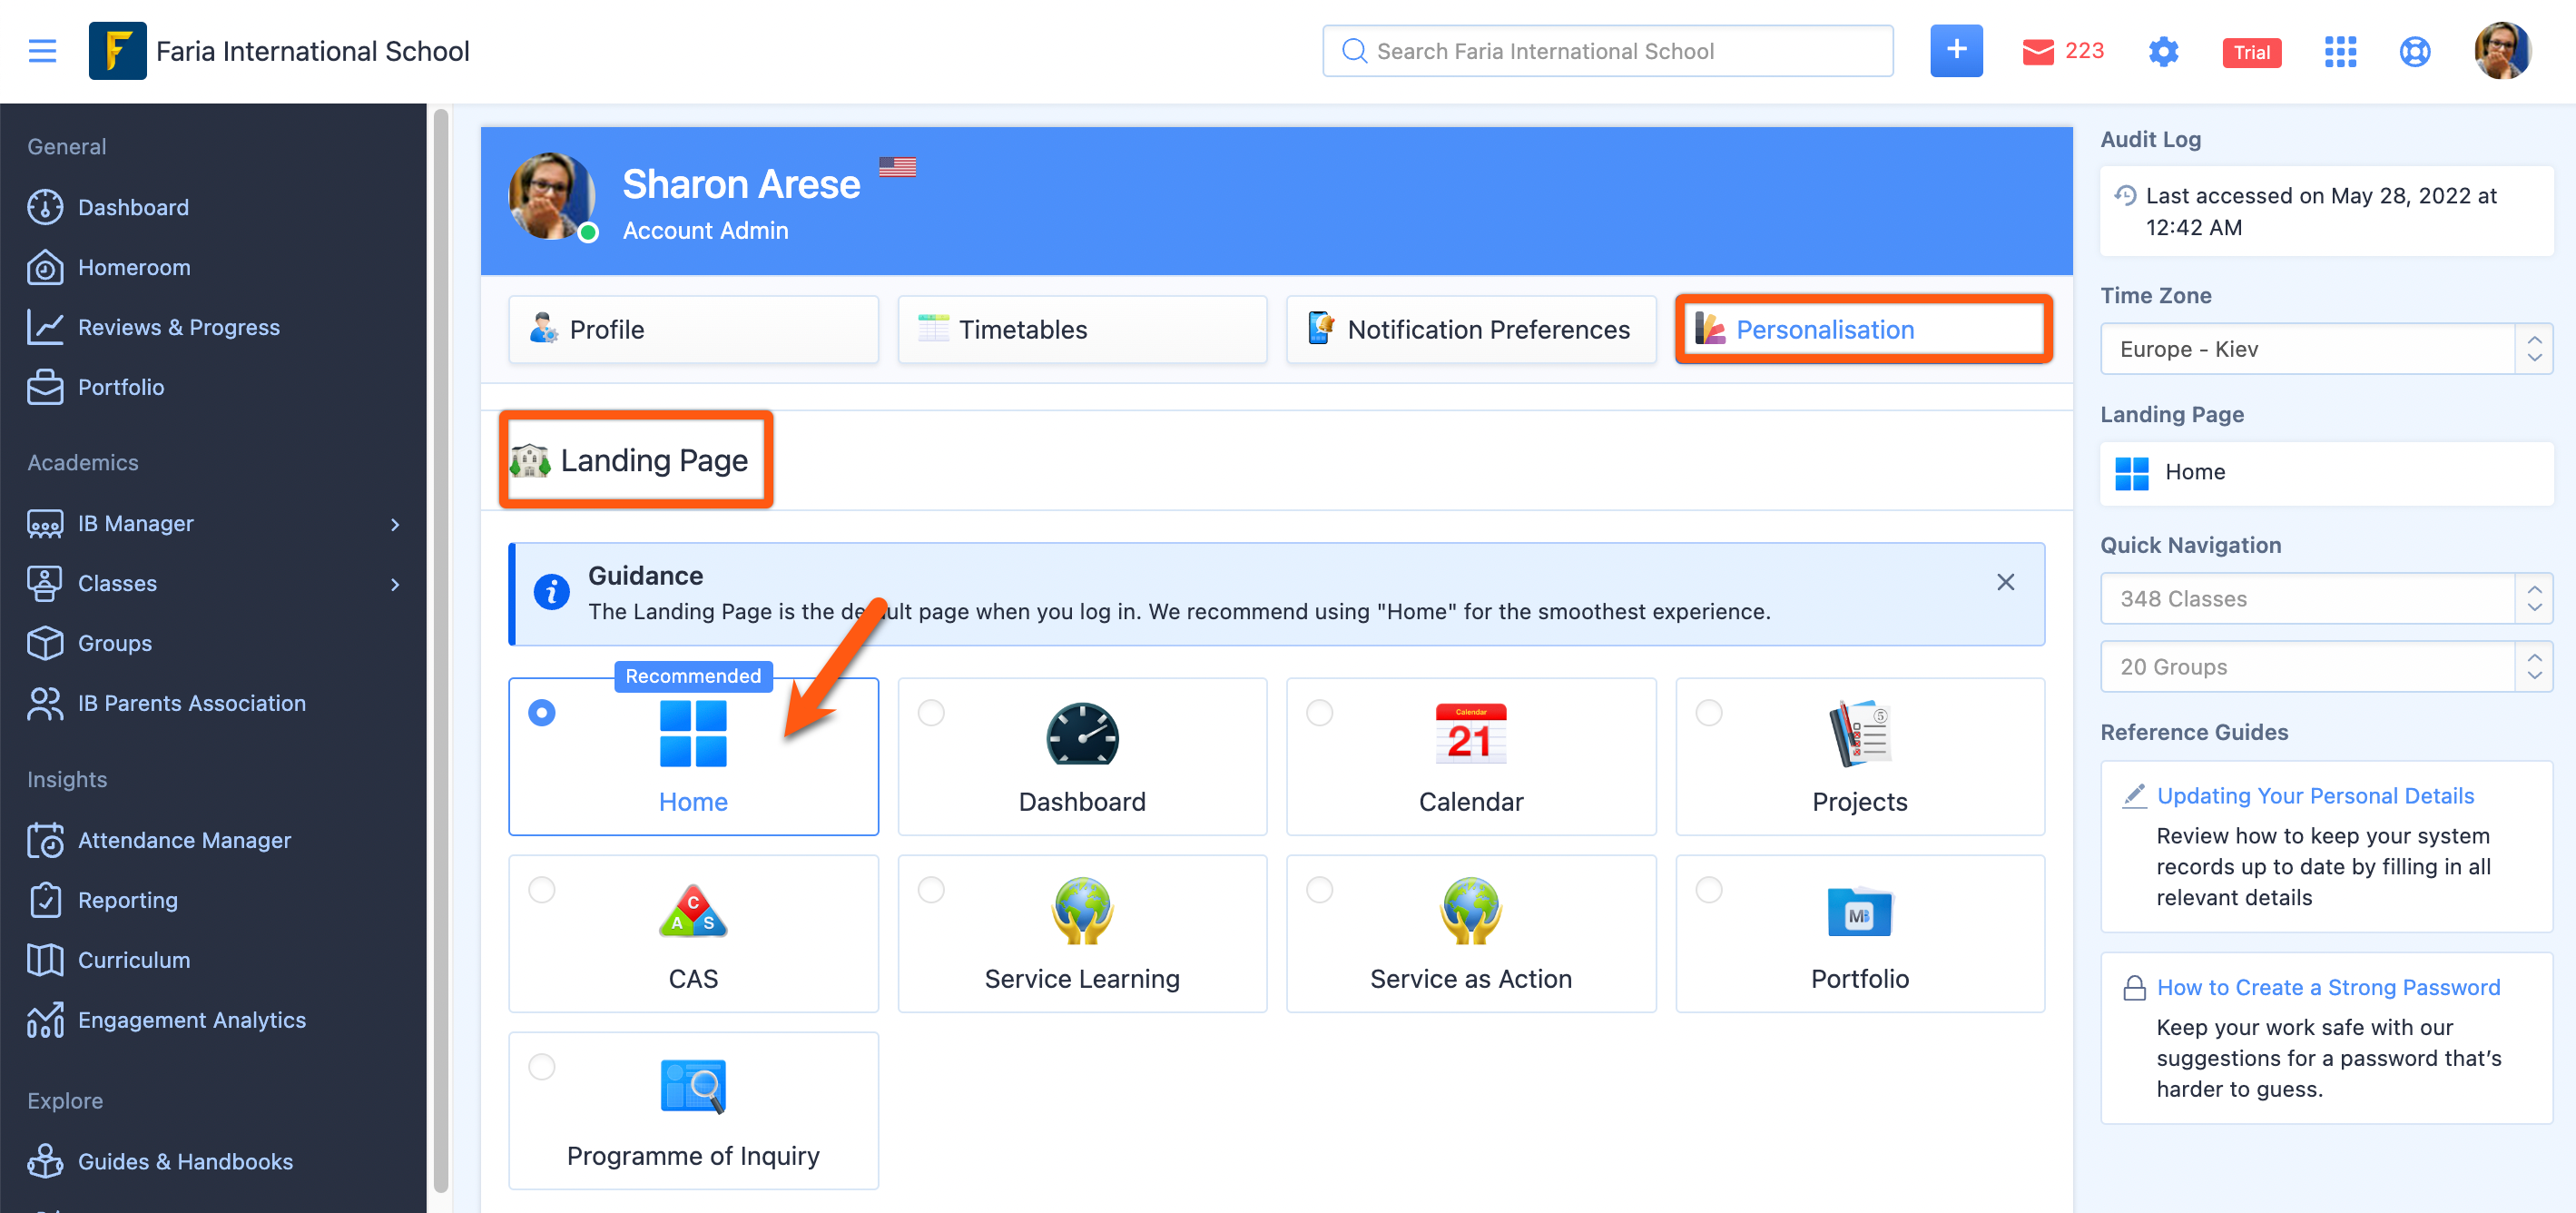
Task: Select Service Learning radio button
Action: (931, 890)
